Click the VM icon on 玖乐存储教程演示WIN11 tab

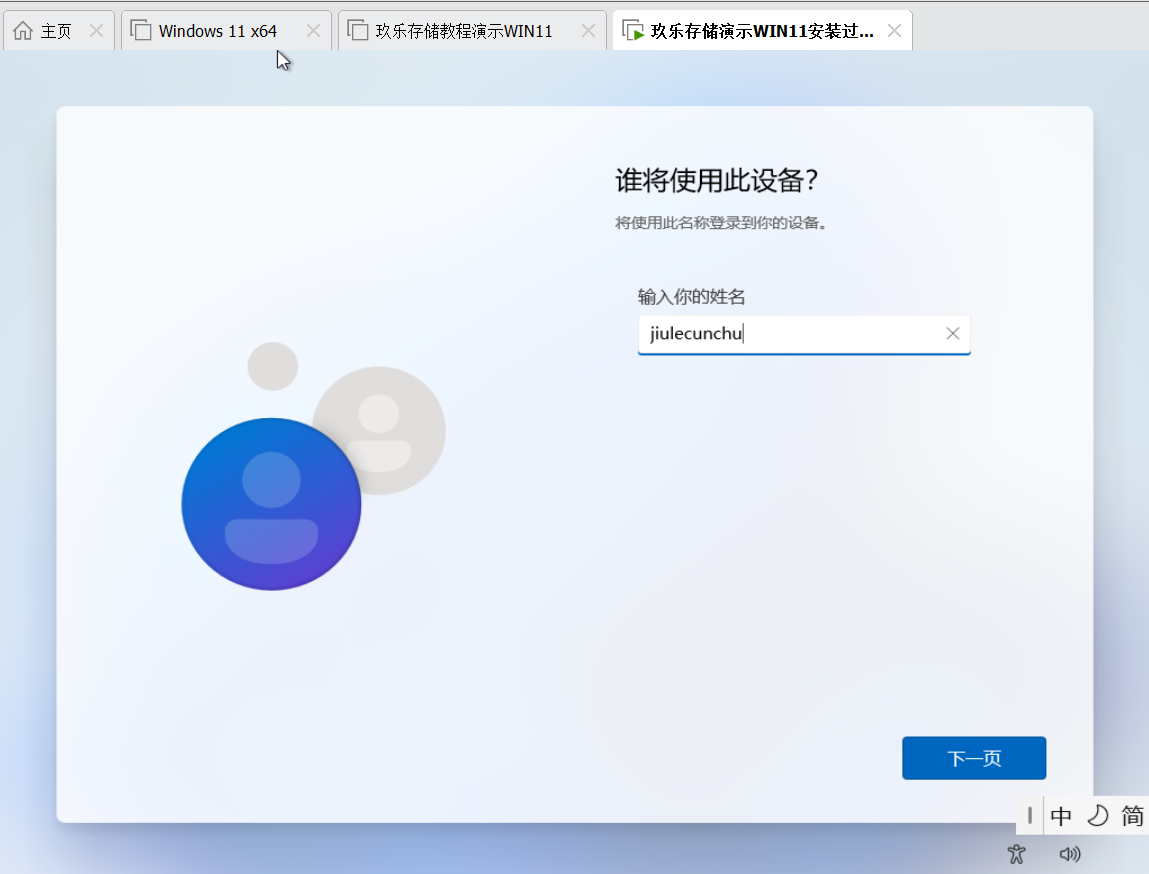point(358,30)
